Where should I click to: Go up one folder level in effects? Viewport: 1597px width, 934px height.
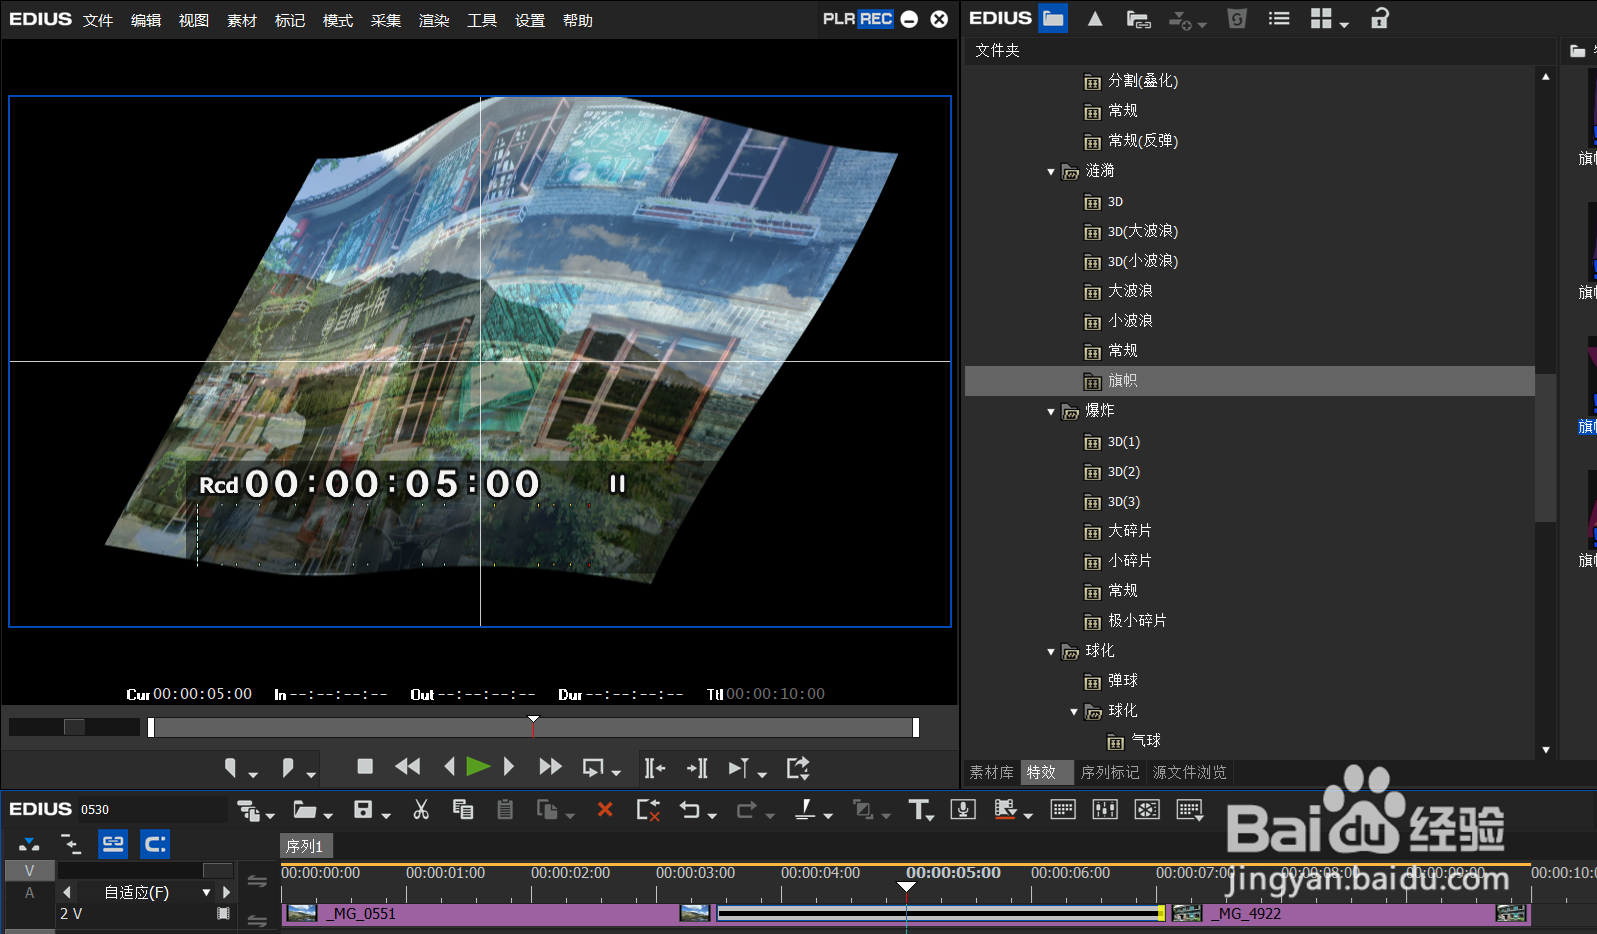[x=1095, y=19]
